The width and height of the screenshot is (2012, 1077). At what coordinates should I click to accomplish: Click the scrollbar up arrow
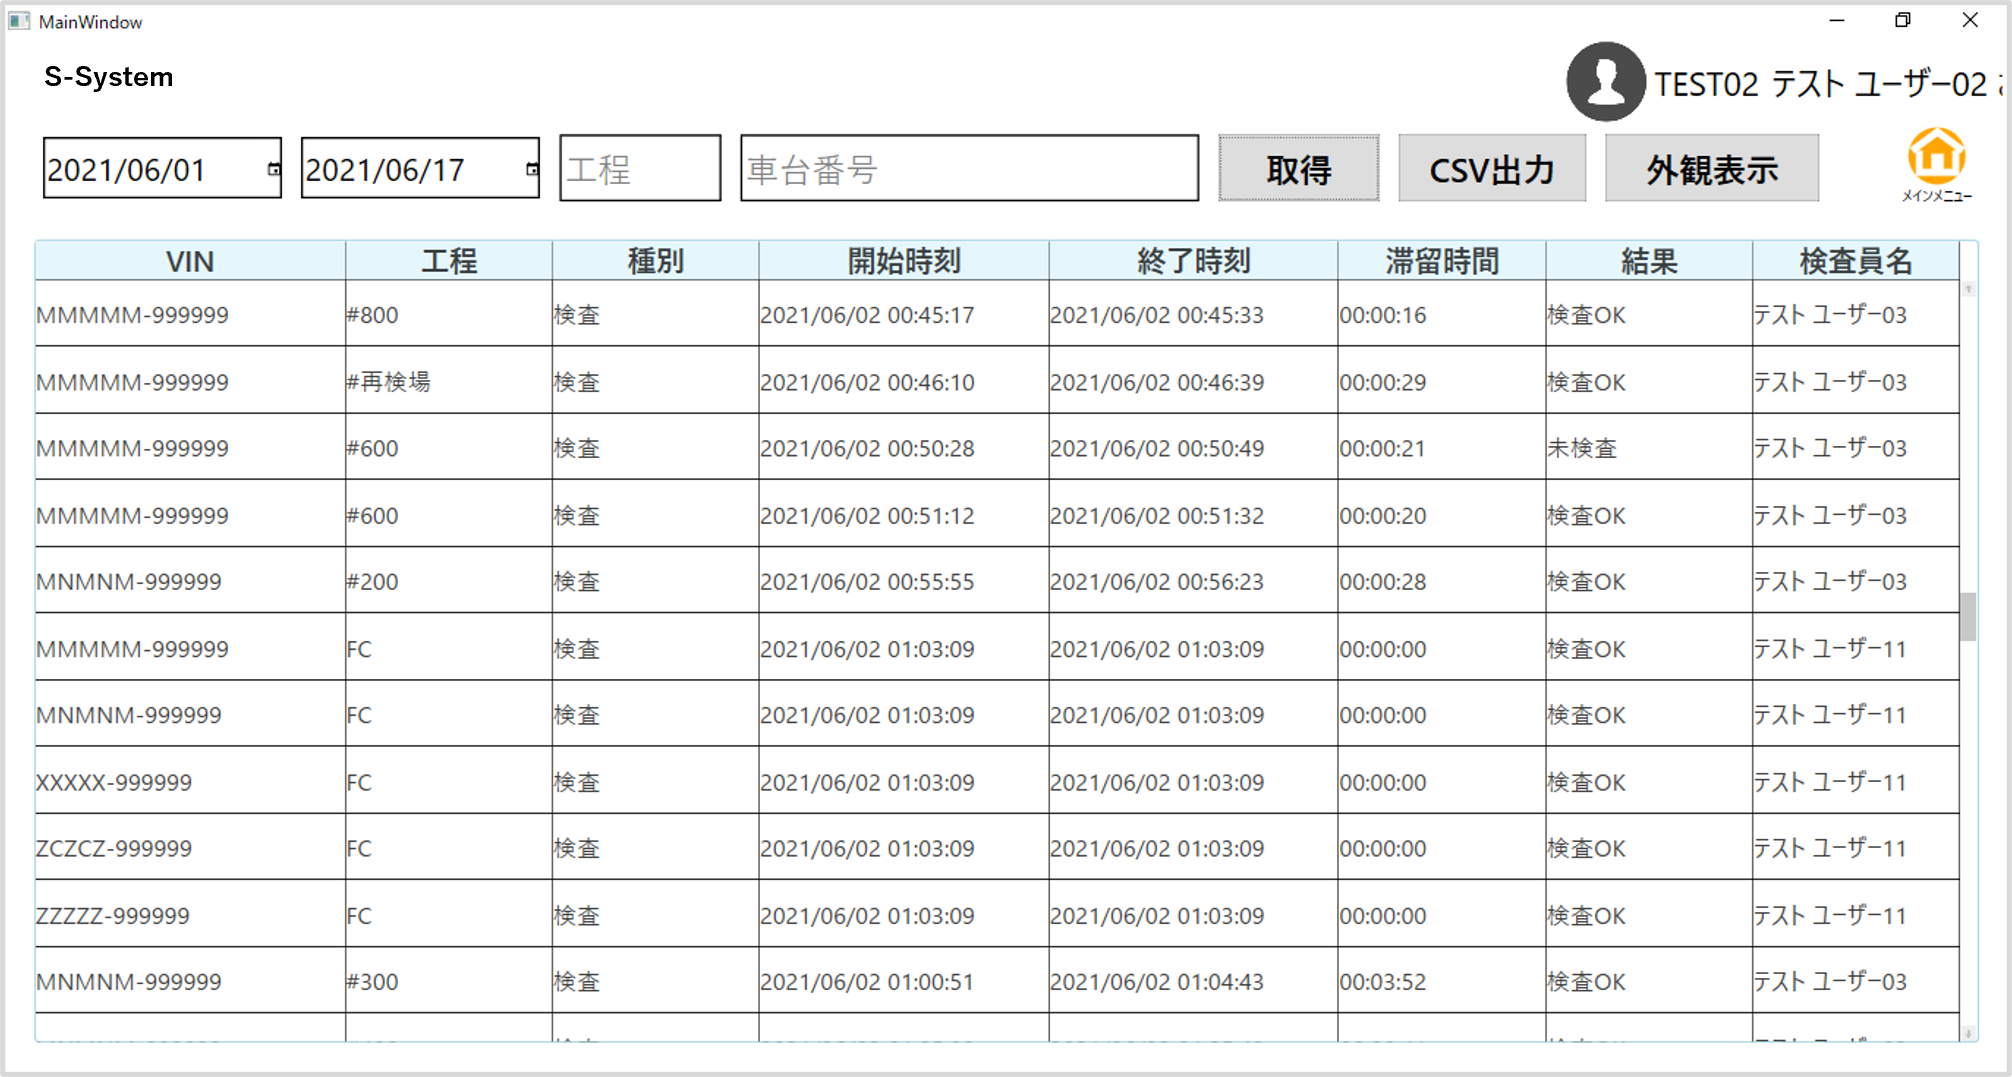point(1968,289)
